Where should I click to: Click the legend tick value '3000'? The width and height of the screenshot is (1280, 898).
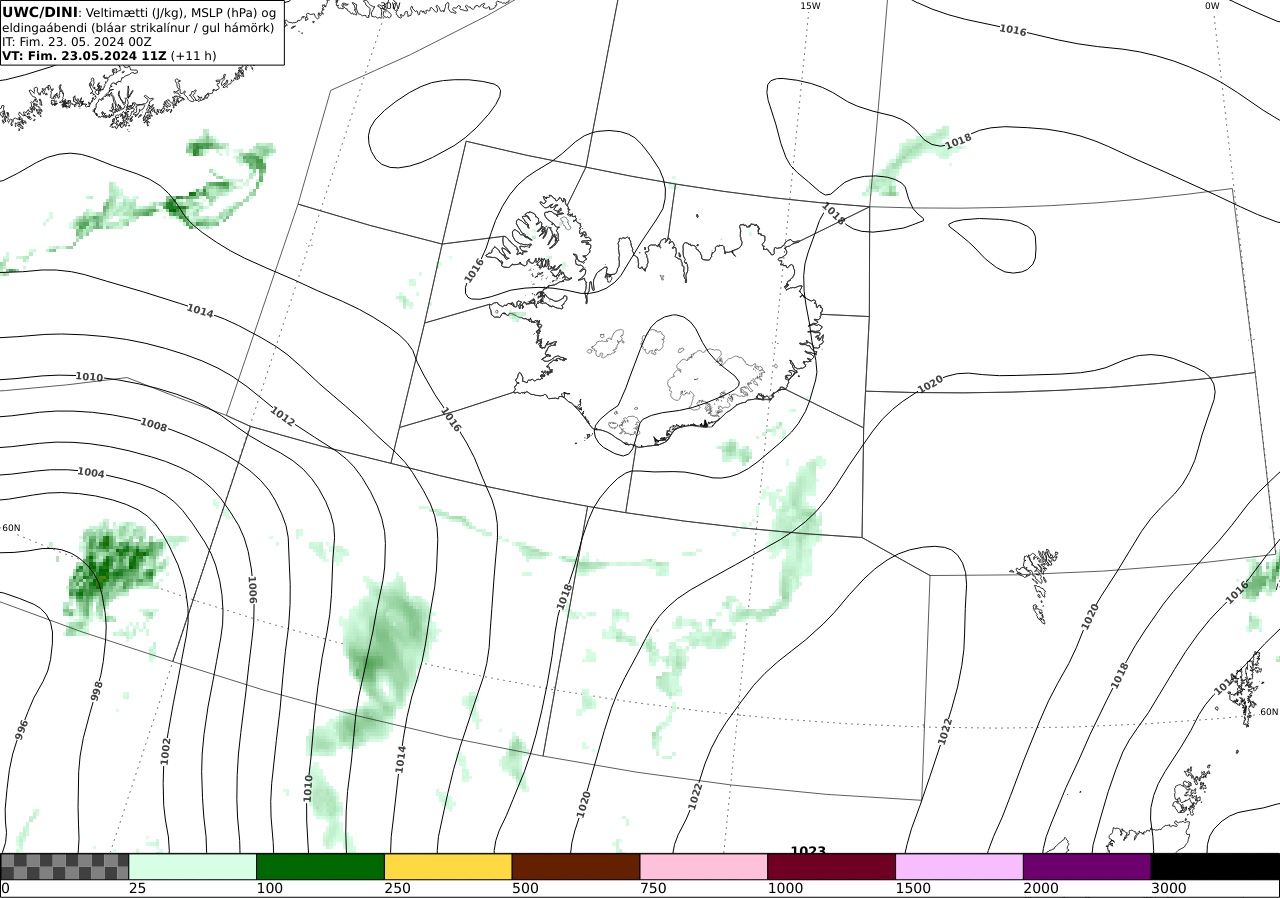click(1169, 888)
